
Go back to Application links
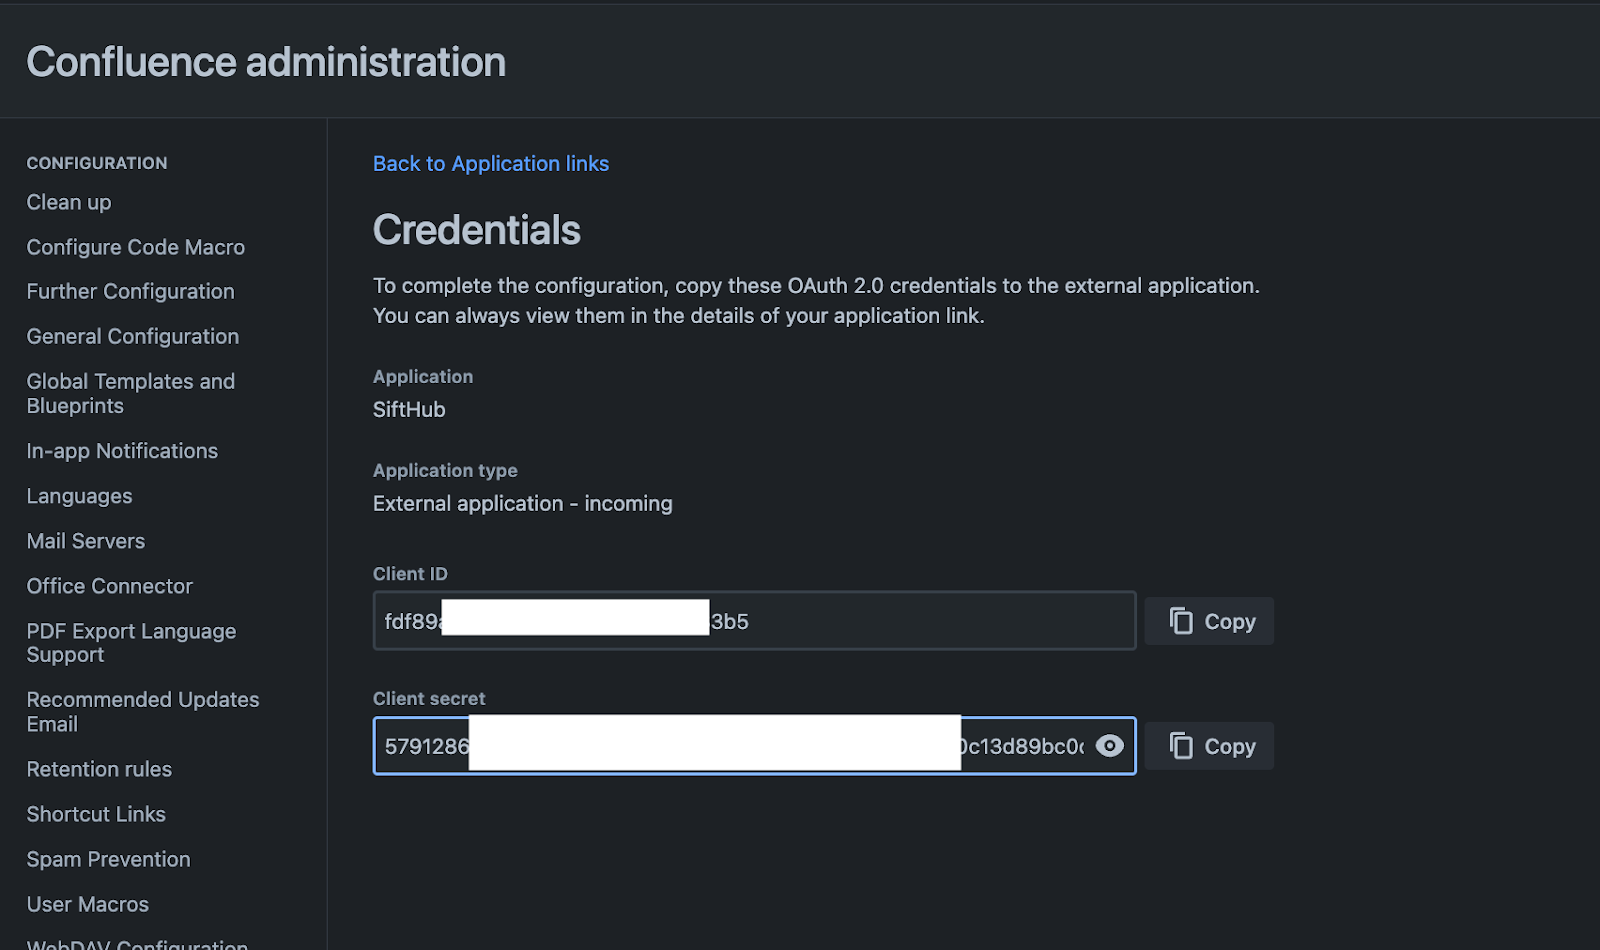pos(490,164)
